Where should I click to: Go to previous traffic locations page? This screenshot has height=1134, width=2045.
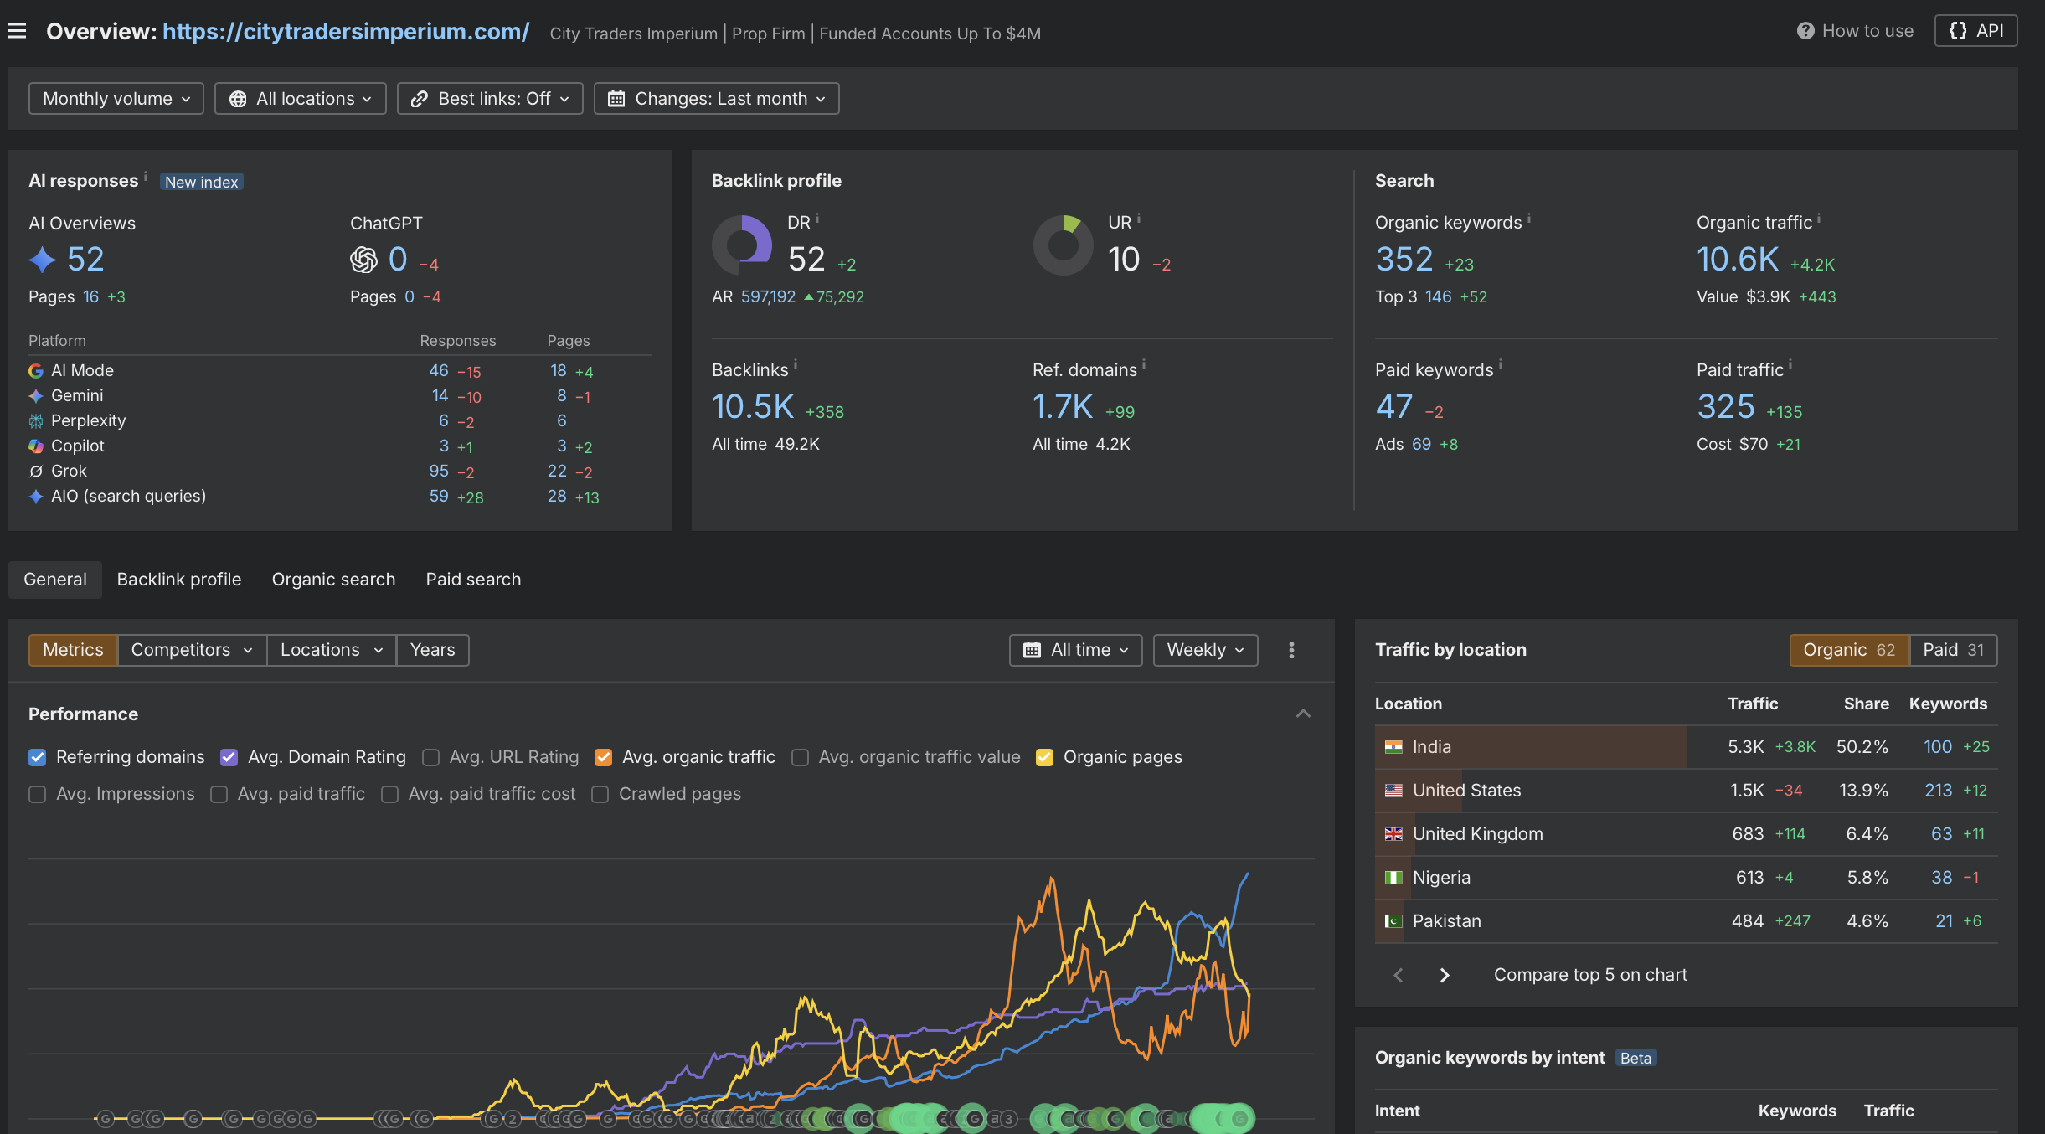click(x=1398, y=975)
